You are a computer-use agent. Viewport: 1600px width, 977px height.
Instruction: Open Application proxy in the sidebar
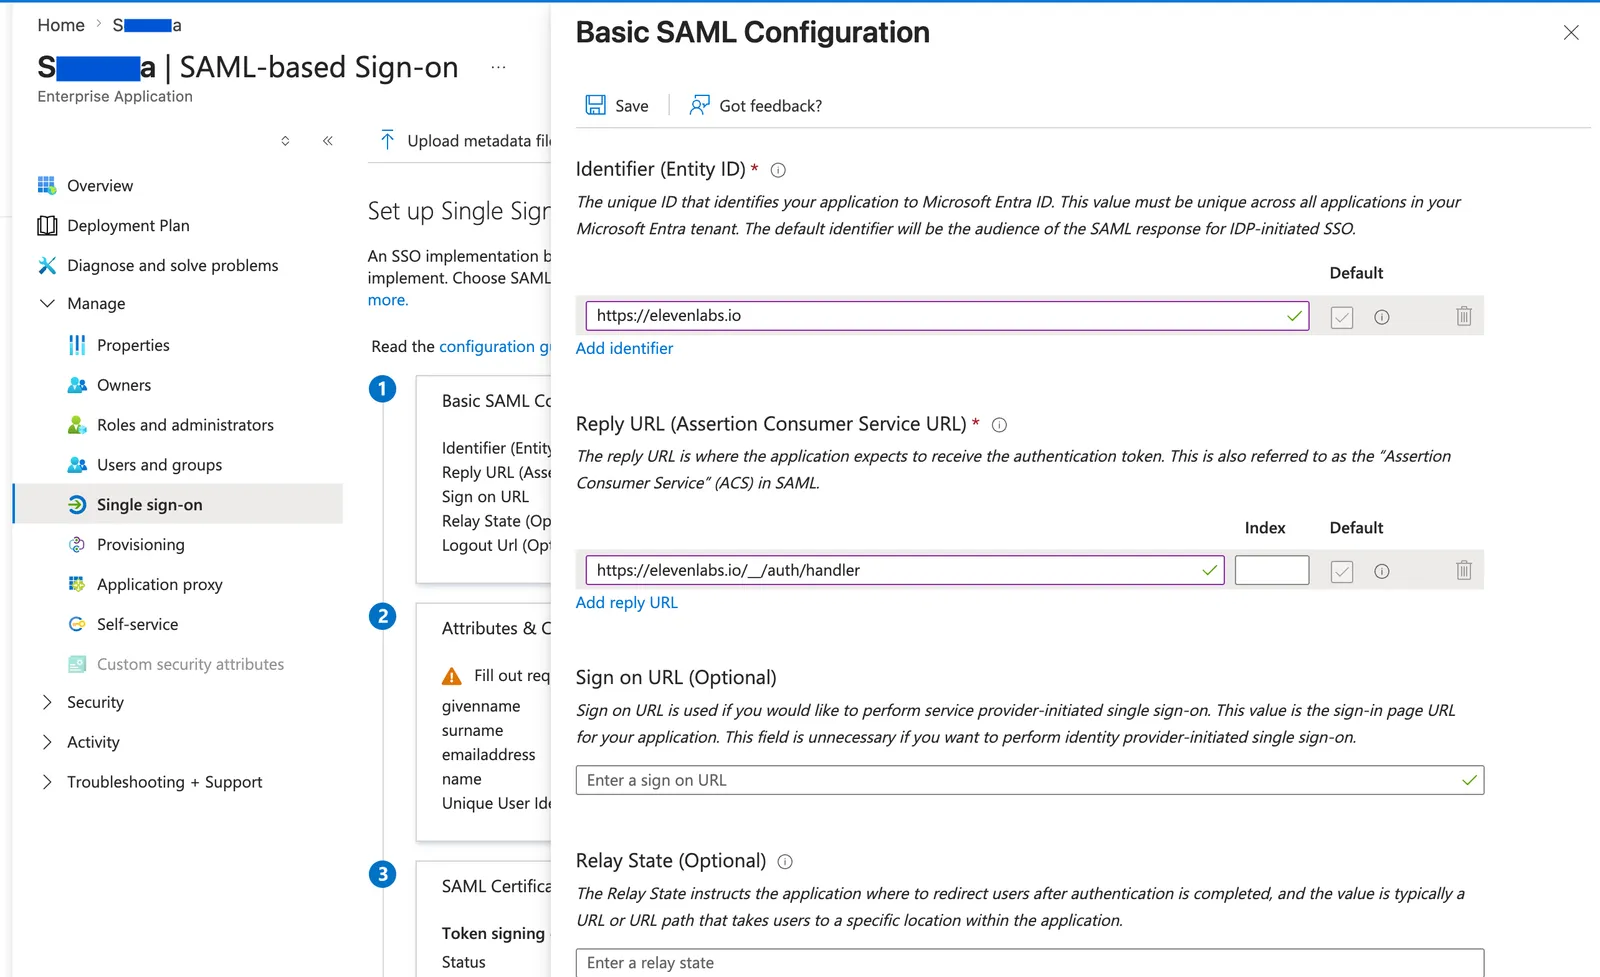tap(159, 585)
